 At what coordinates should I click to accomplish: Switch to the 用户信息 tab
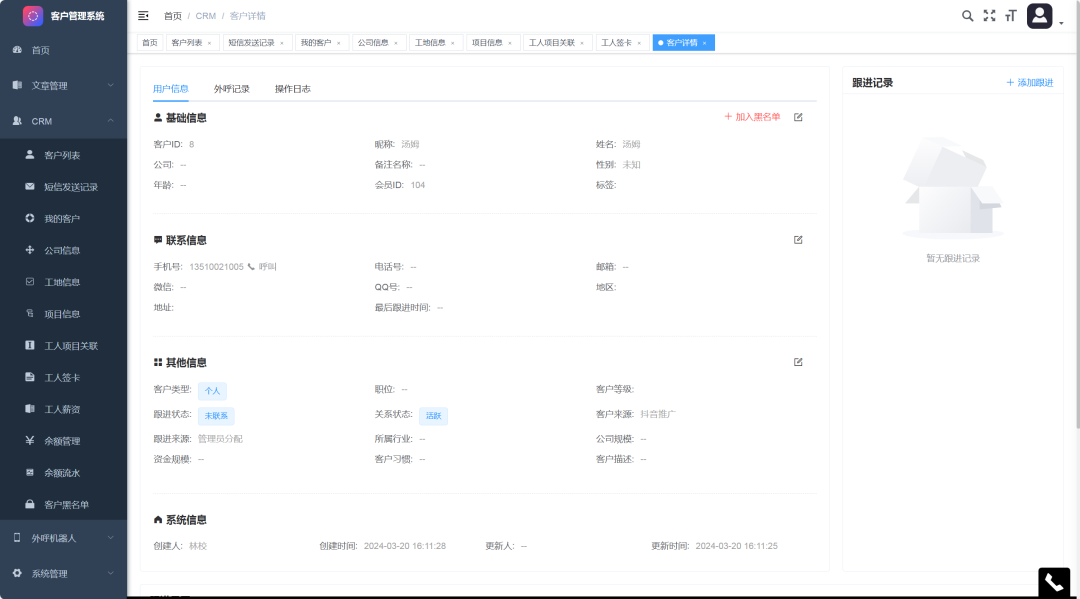pyautogui.click(x=171, y=89)
